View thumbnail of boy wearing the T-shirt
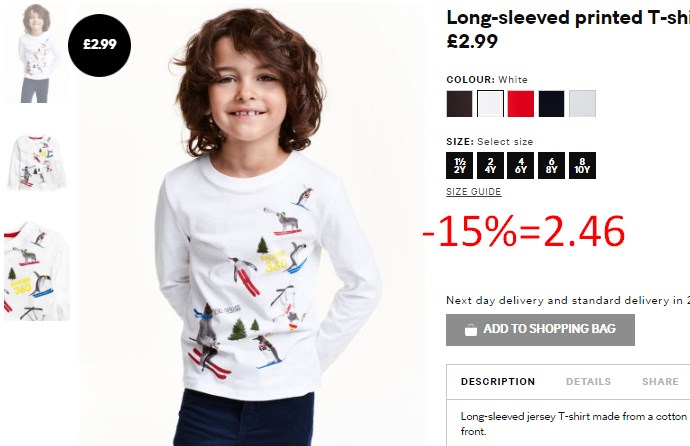The height and width of the screenshot is (446, 690). pyautogui.click(x=37, y=53)
